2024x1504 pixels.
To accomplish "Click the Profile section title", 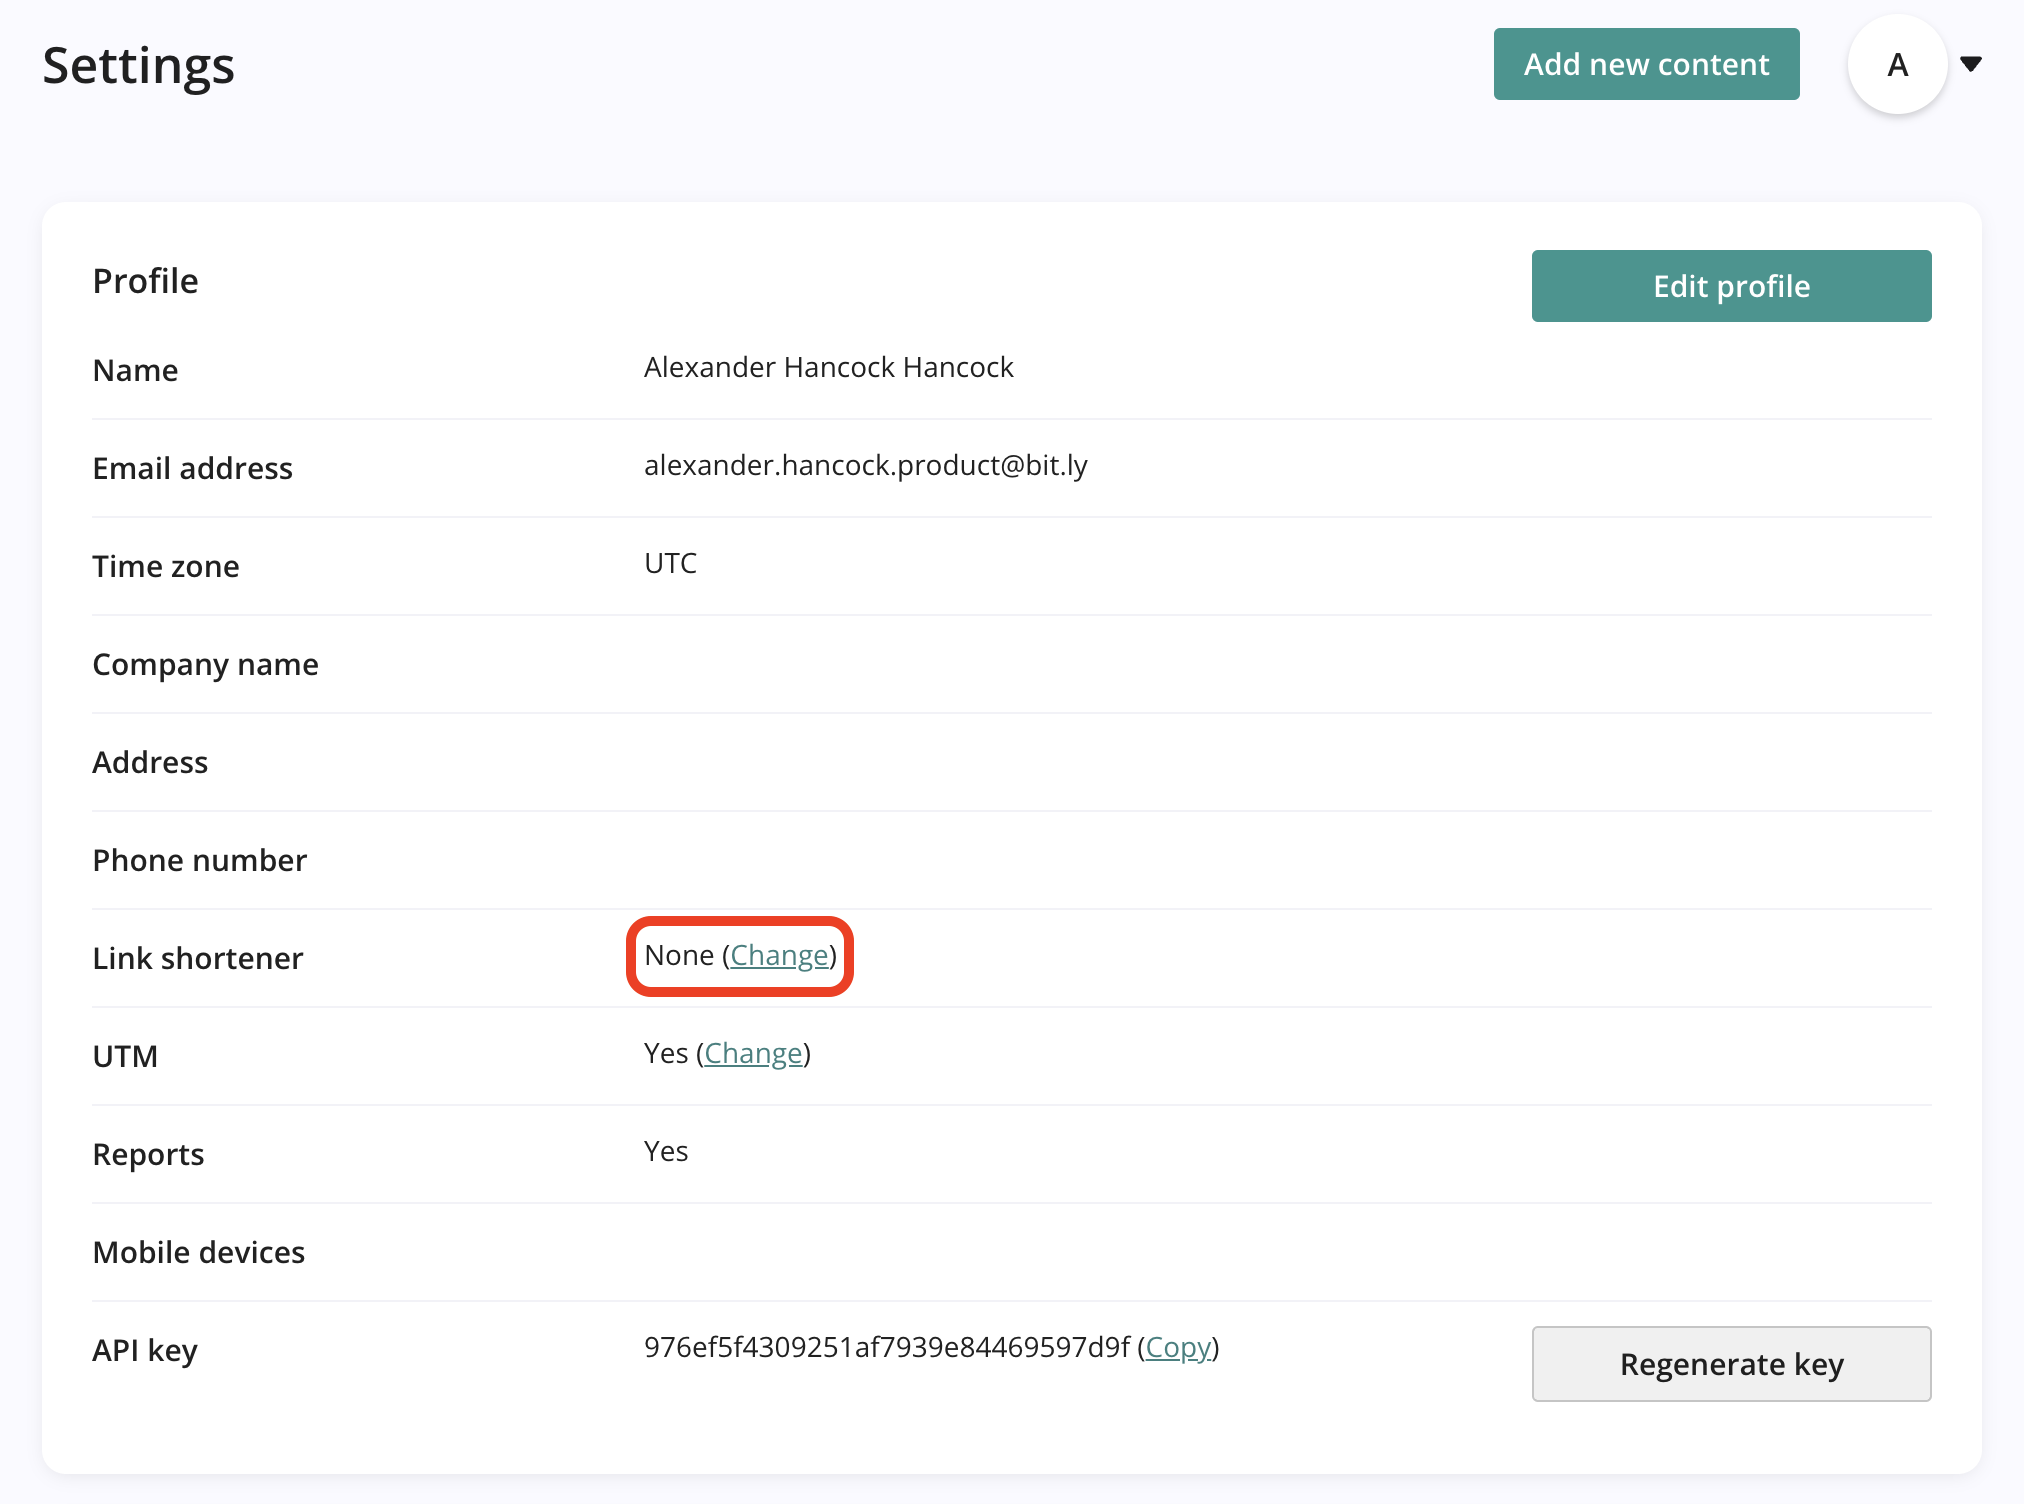I will point(145,281).
